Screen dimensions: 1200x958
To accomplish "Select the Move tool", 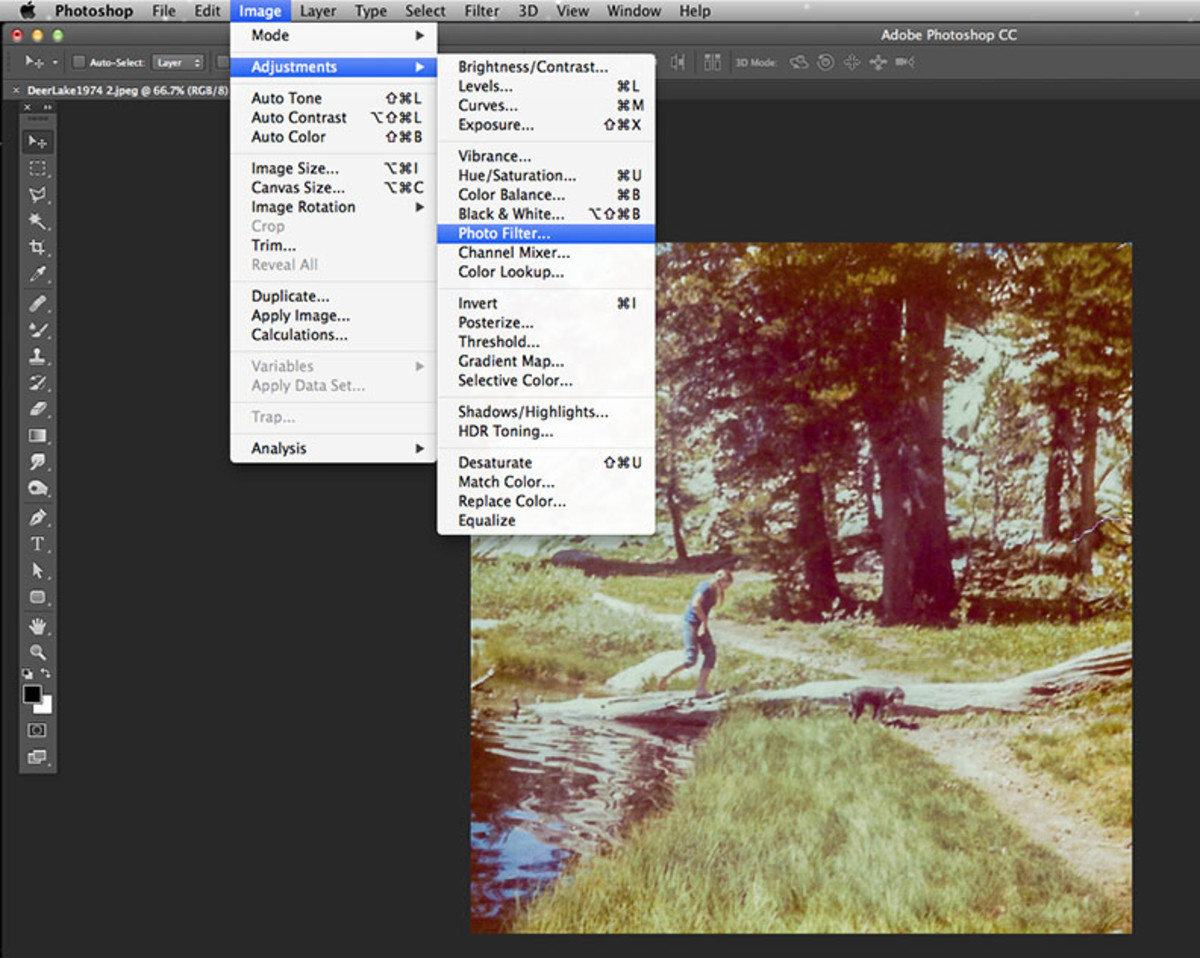I will 38,141.
